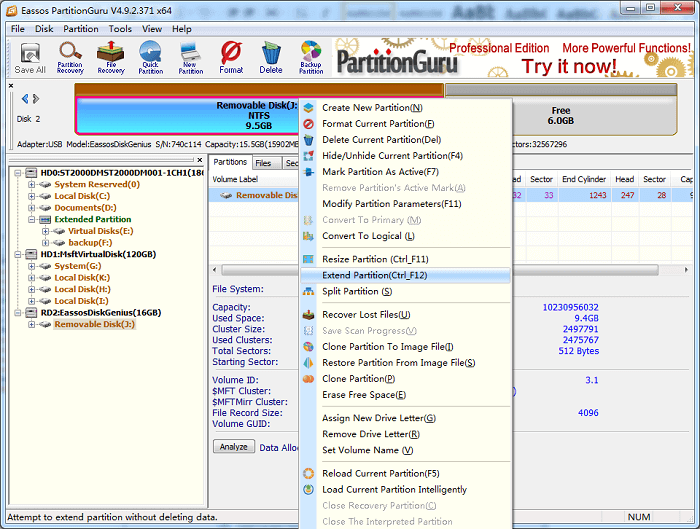The width and height of the screenshot is (700, 529).
Task: Close the disk map panel with the X
Action: pyautogui.click(x=11, y=86)
